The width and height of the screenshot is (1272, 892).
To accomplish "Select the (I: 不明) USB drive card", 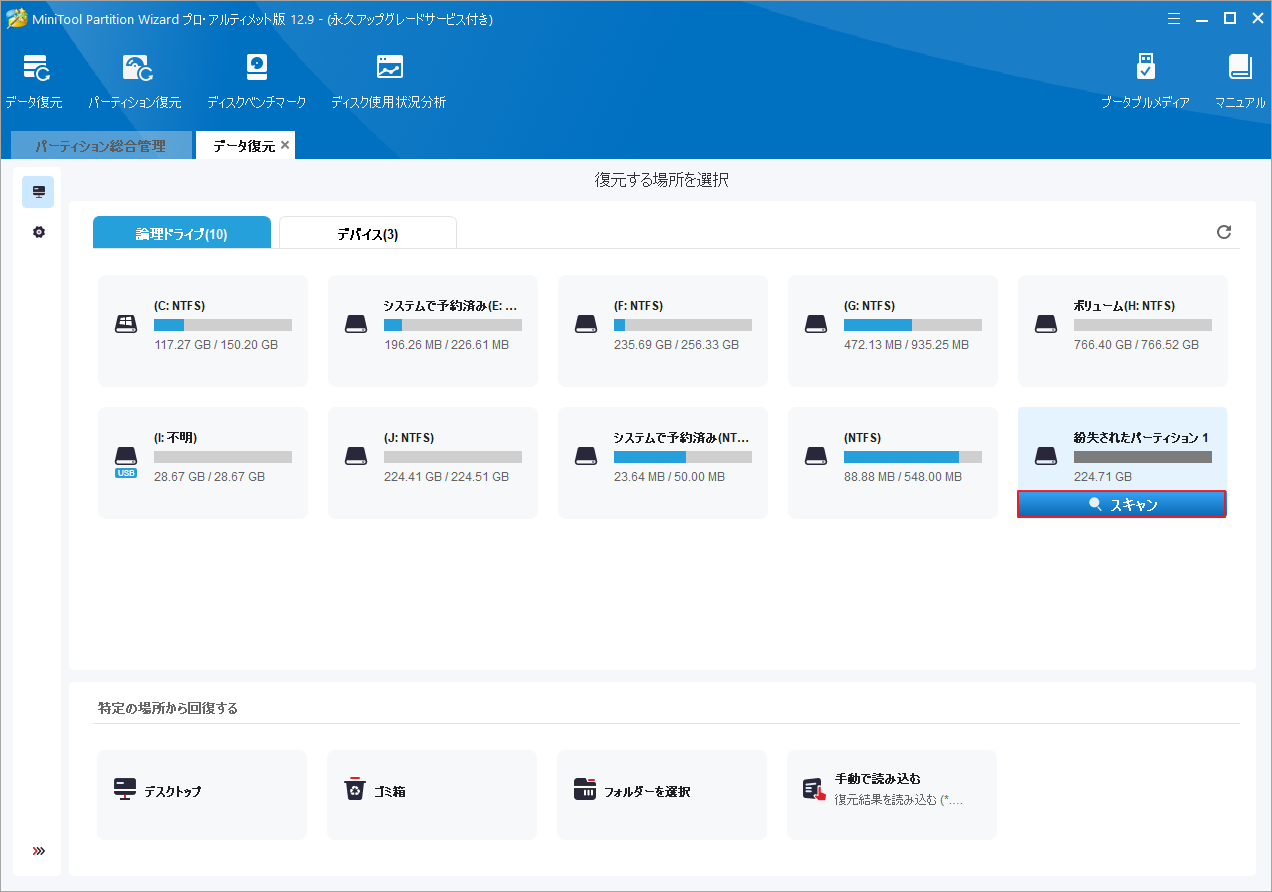I will tap(203, 463).
